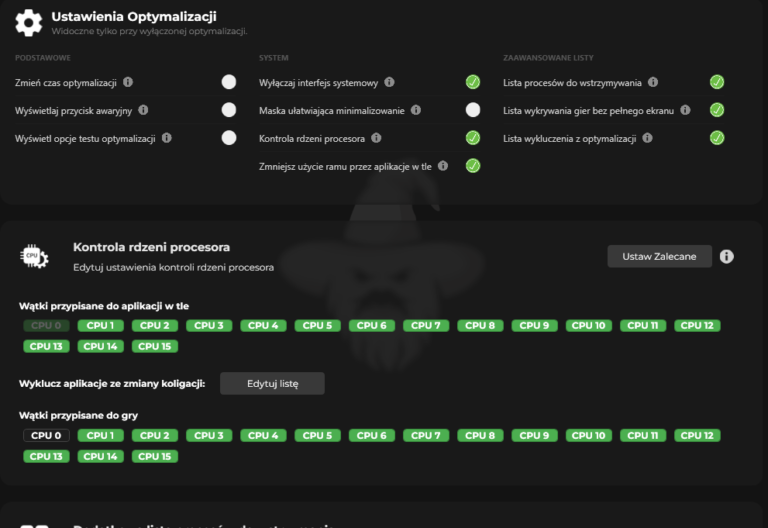The image size is (768, 528).
Task: Click the CPU chip icon near Kontrola rdzeni procesora
Action: tap(34, 257)
